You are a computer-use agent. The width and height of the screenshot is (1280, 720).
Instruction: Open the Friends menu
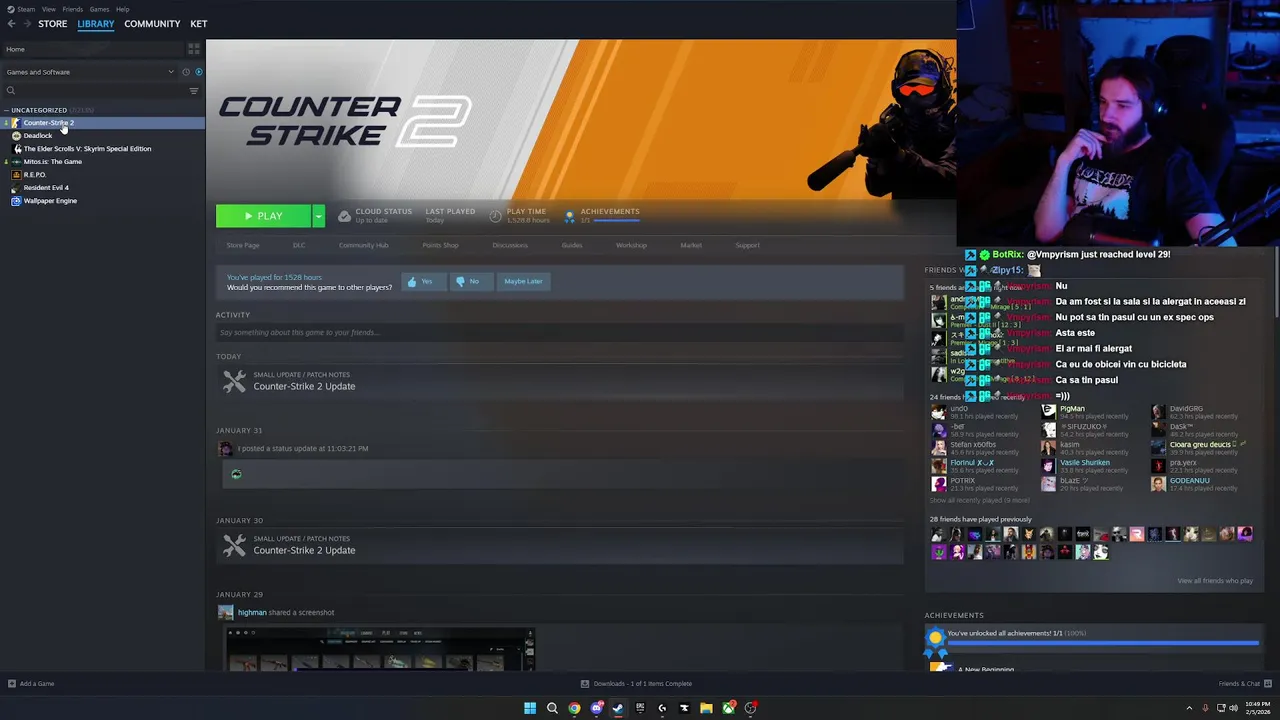click(x=73, y=9)
